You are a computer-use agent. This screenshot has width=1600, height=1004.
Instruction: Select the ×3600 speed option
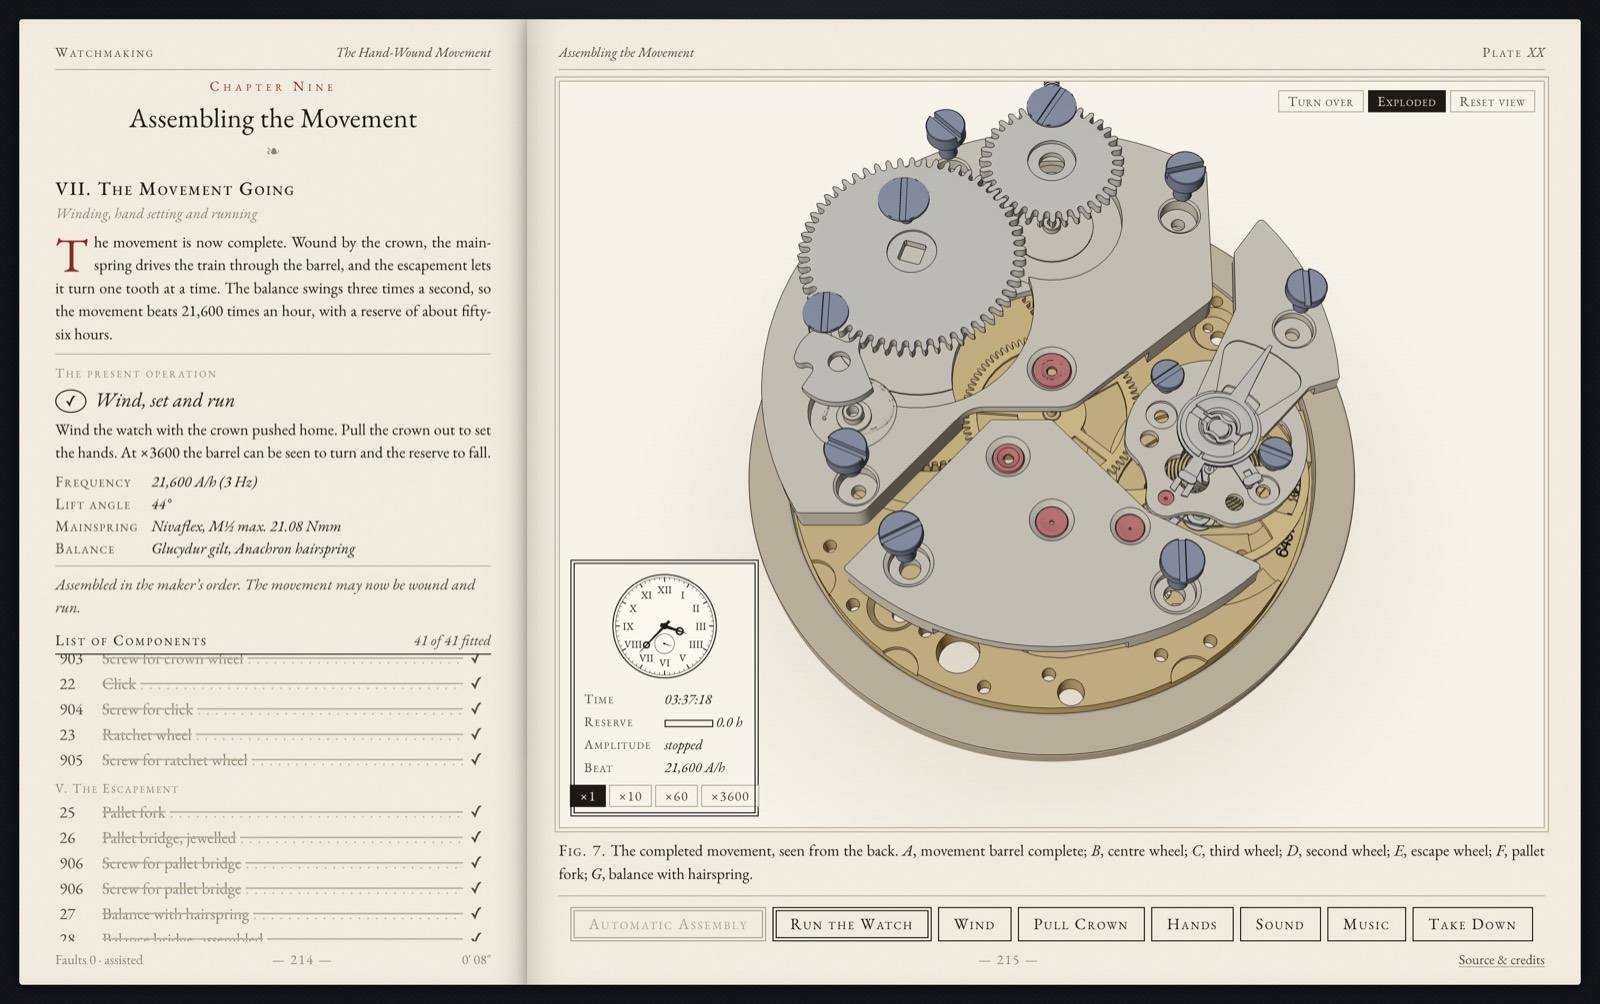729,796
